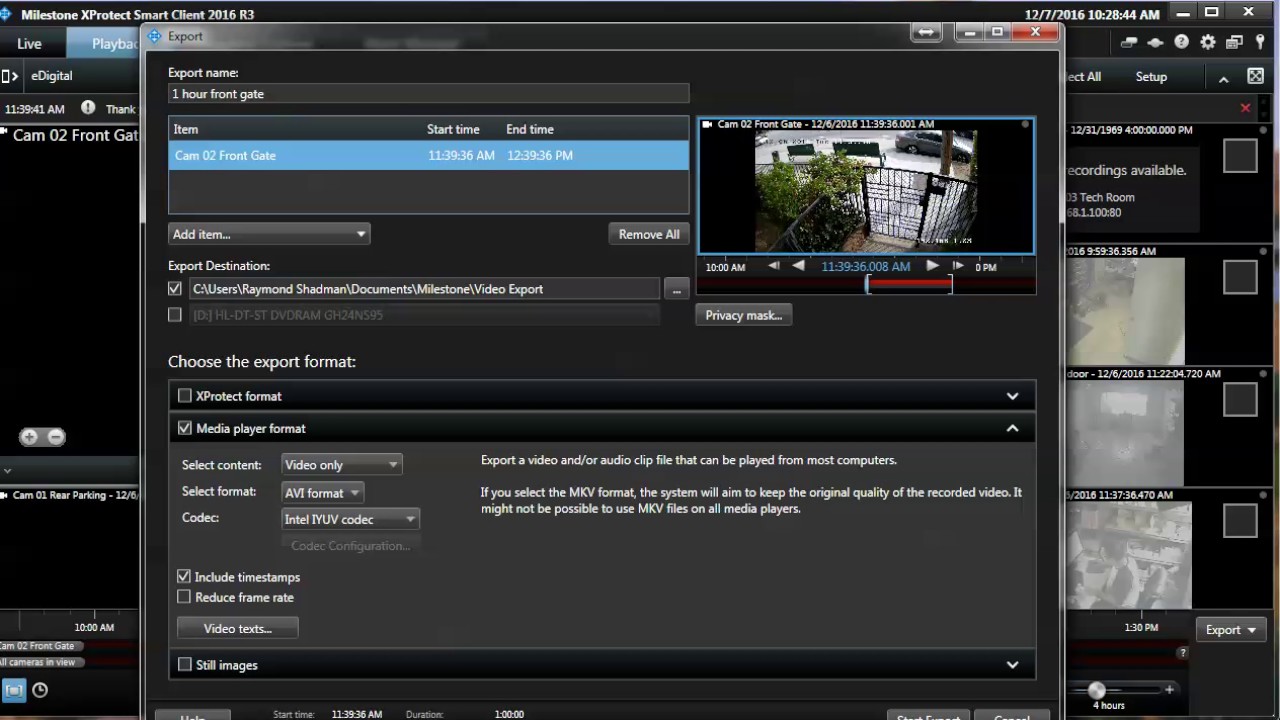Collapse the toolbar with the up chevron near Setup
Image resolution: width=1280 pixels, height=720 pixels.
pyautogui.click(x=1223, y=78)
